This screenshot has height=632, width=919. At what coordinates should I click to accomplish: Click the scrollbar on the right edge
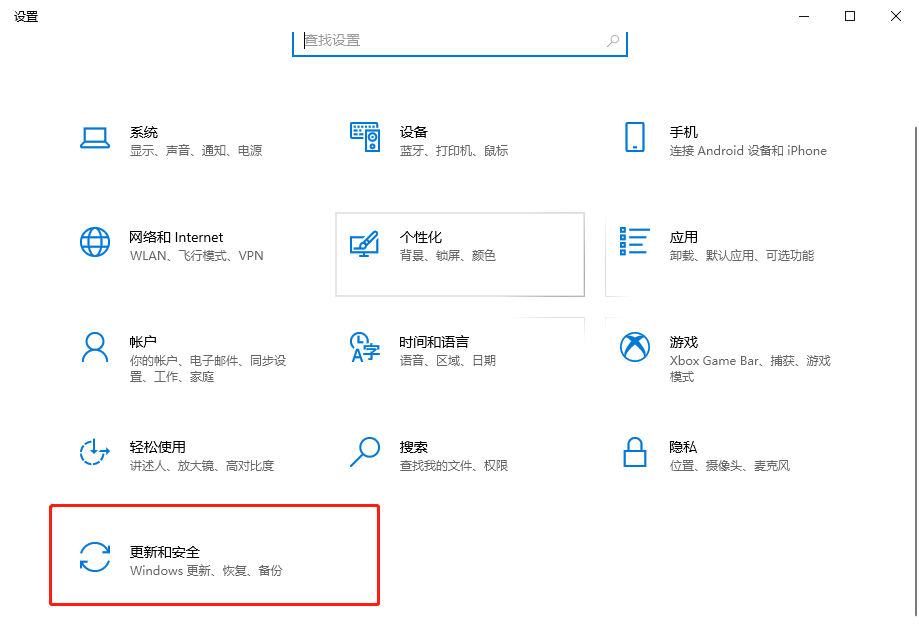913,300
